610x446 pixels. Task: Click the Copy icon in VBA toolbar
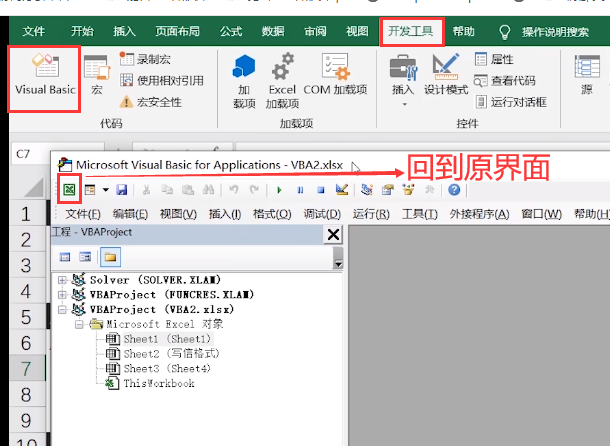167,190
